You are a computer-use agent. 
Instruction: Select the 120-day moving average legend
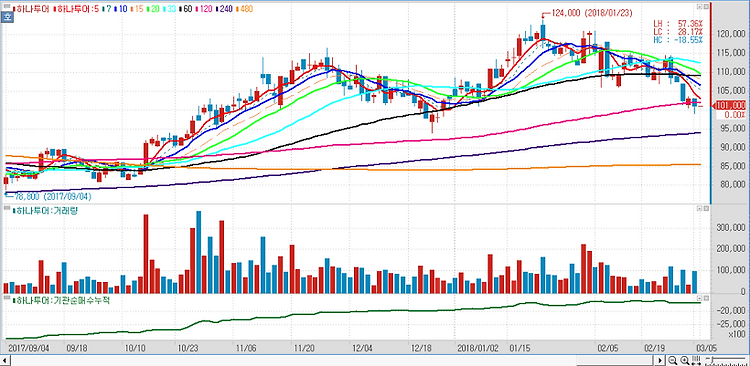203,9
